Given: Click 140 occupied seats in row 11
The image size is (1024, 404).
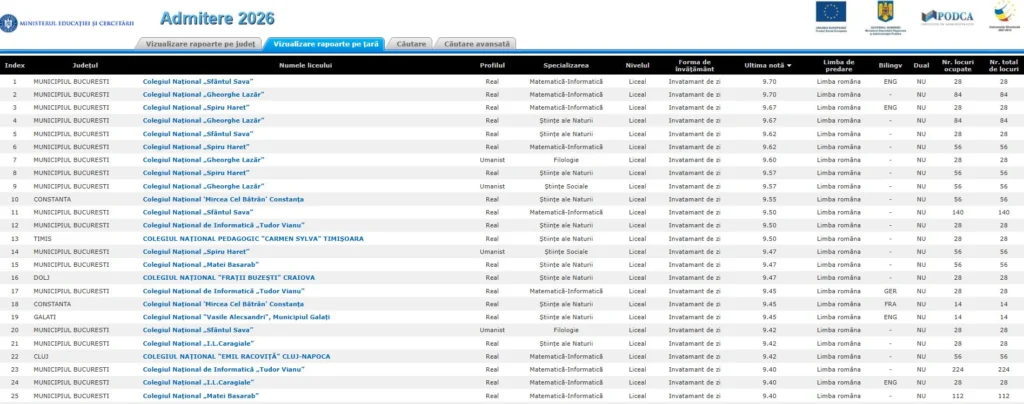Looking at the screenshot, I should coord(957,212).
